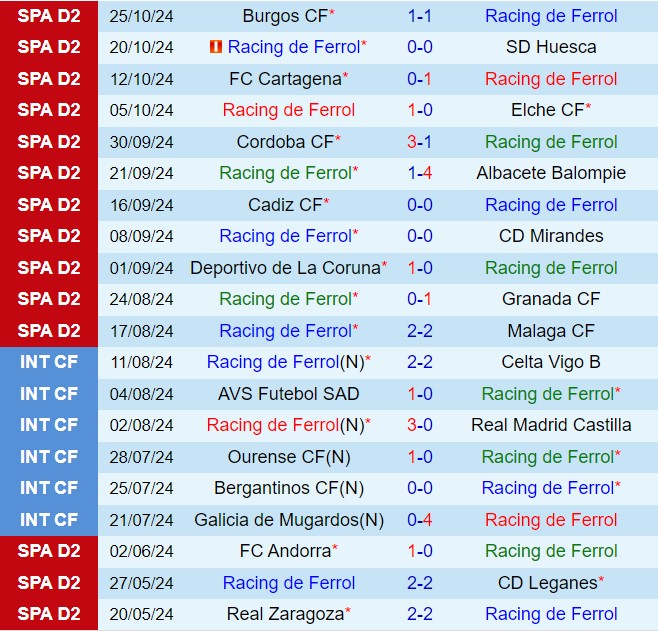Screen dimensions: 658x631
Task: Select Malaga CF team name
Action: (x=551, y=331)
